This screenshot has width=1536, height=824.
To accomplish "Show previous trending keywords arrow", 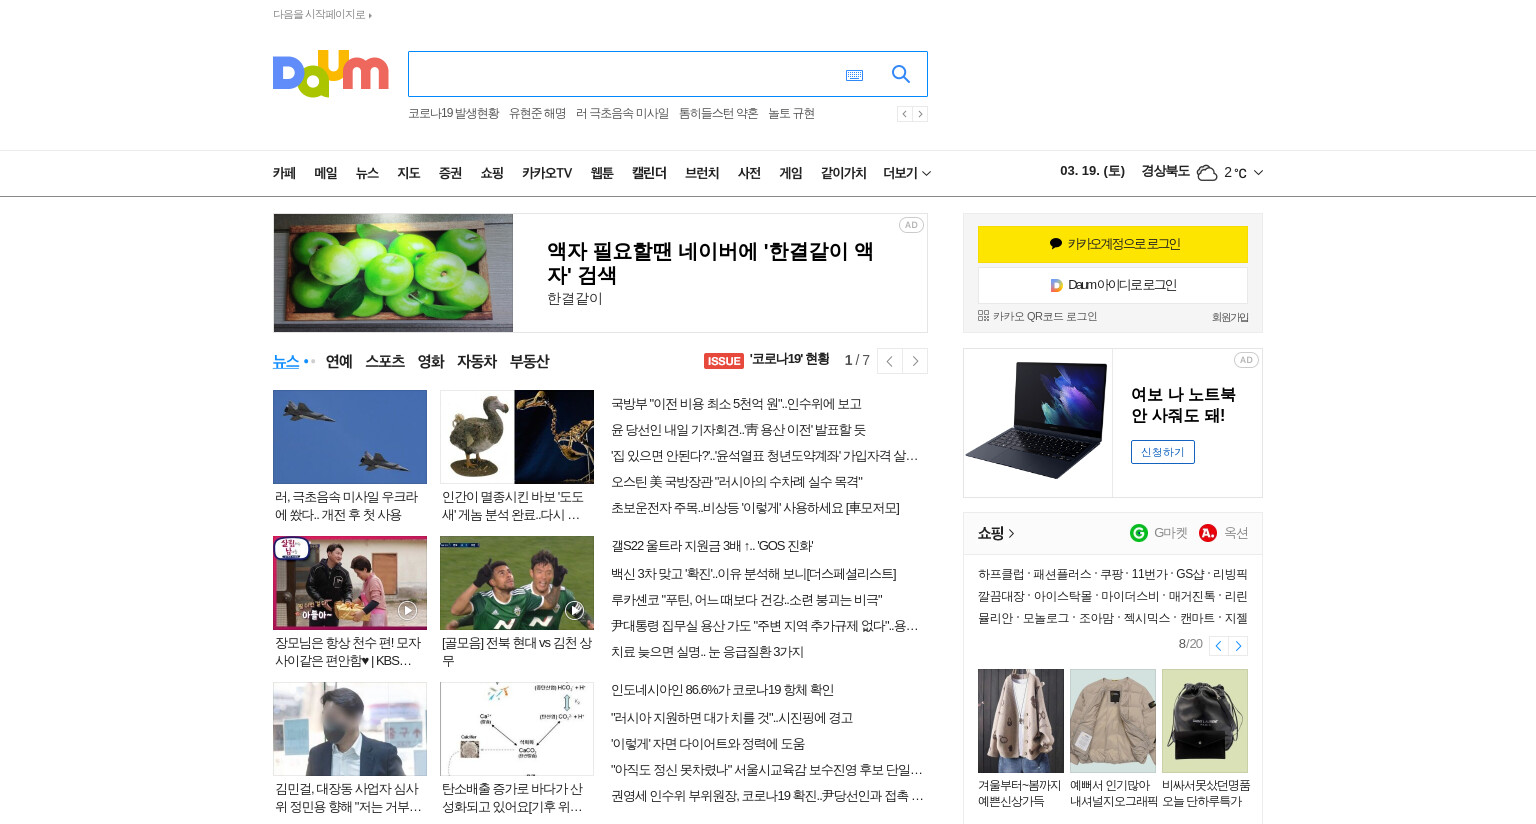I will click(x=904, y=114).
